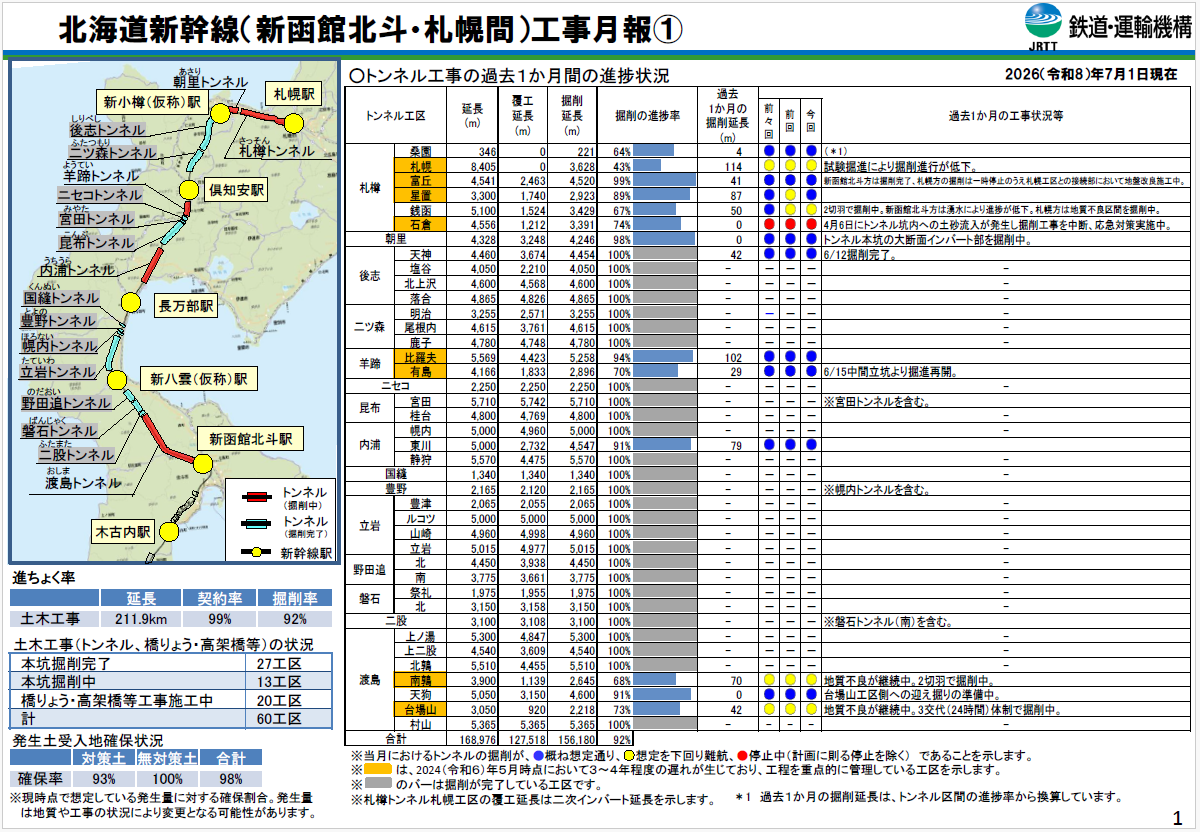Click the 今回 blue dot in the 天狗 row
The width and height of the screenshot is (1200, 832).
tap(811, 694)
